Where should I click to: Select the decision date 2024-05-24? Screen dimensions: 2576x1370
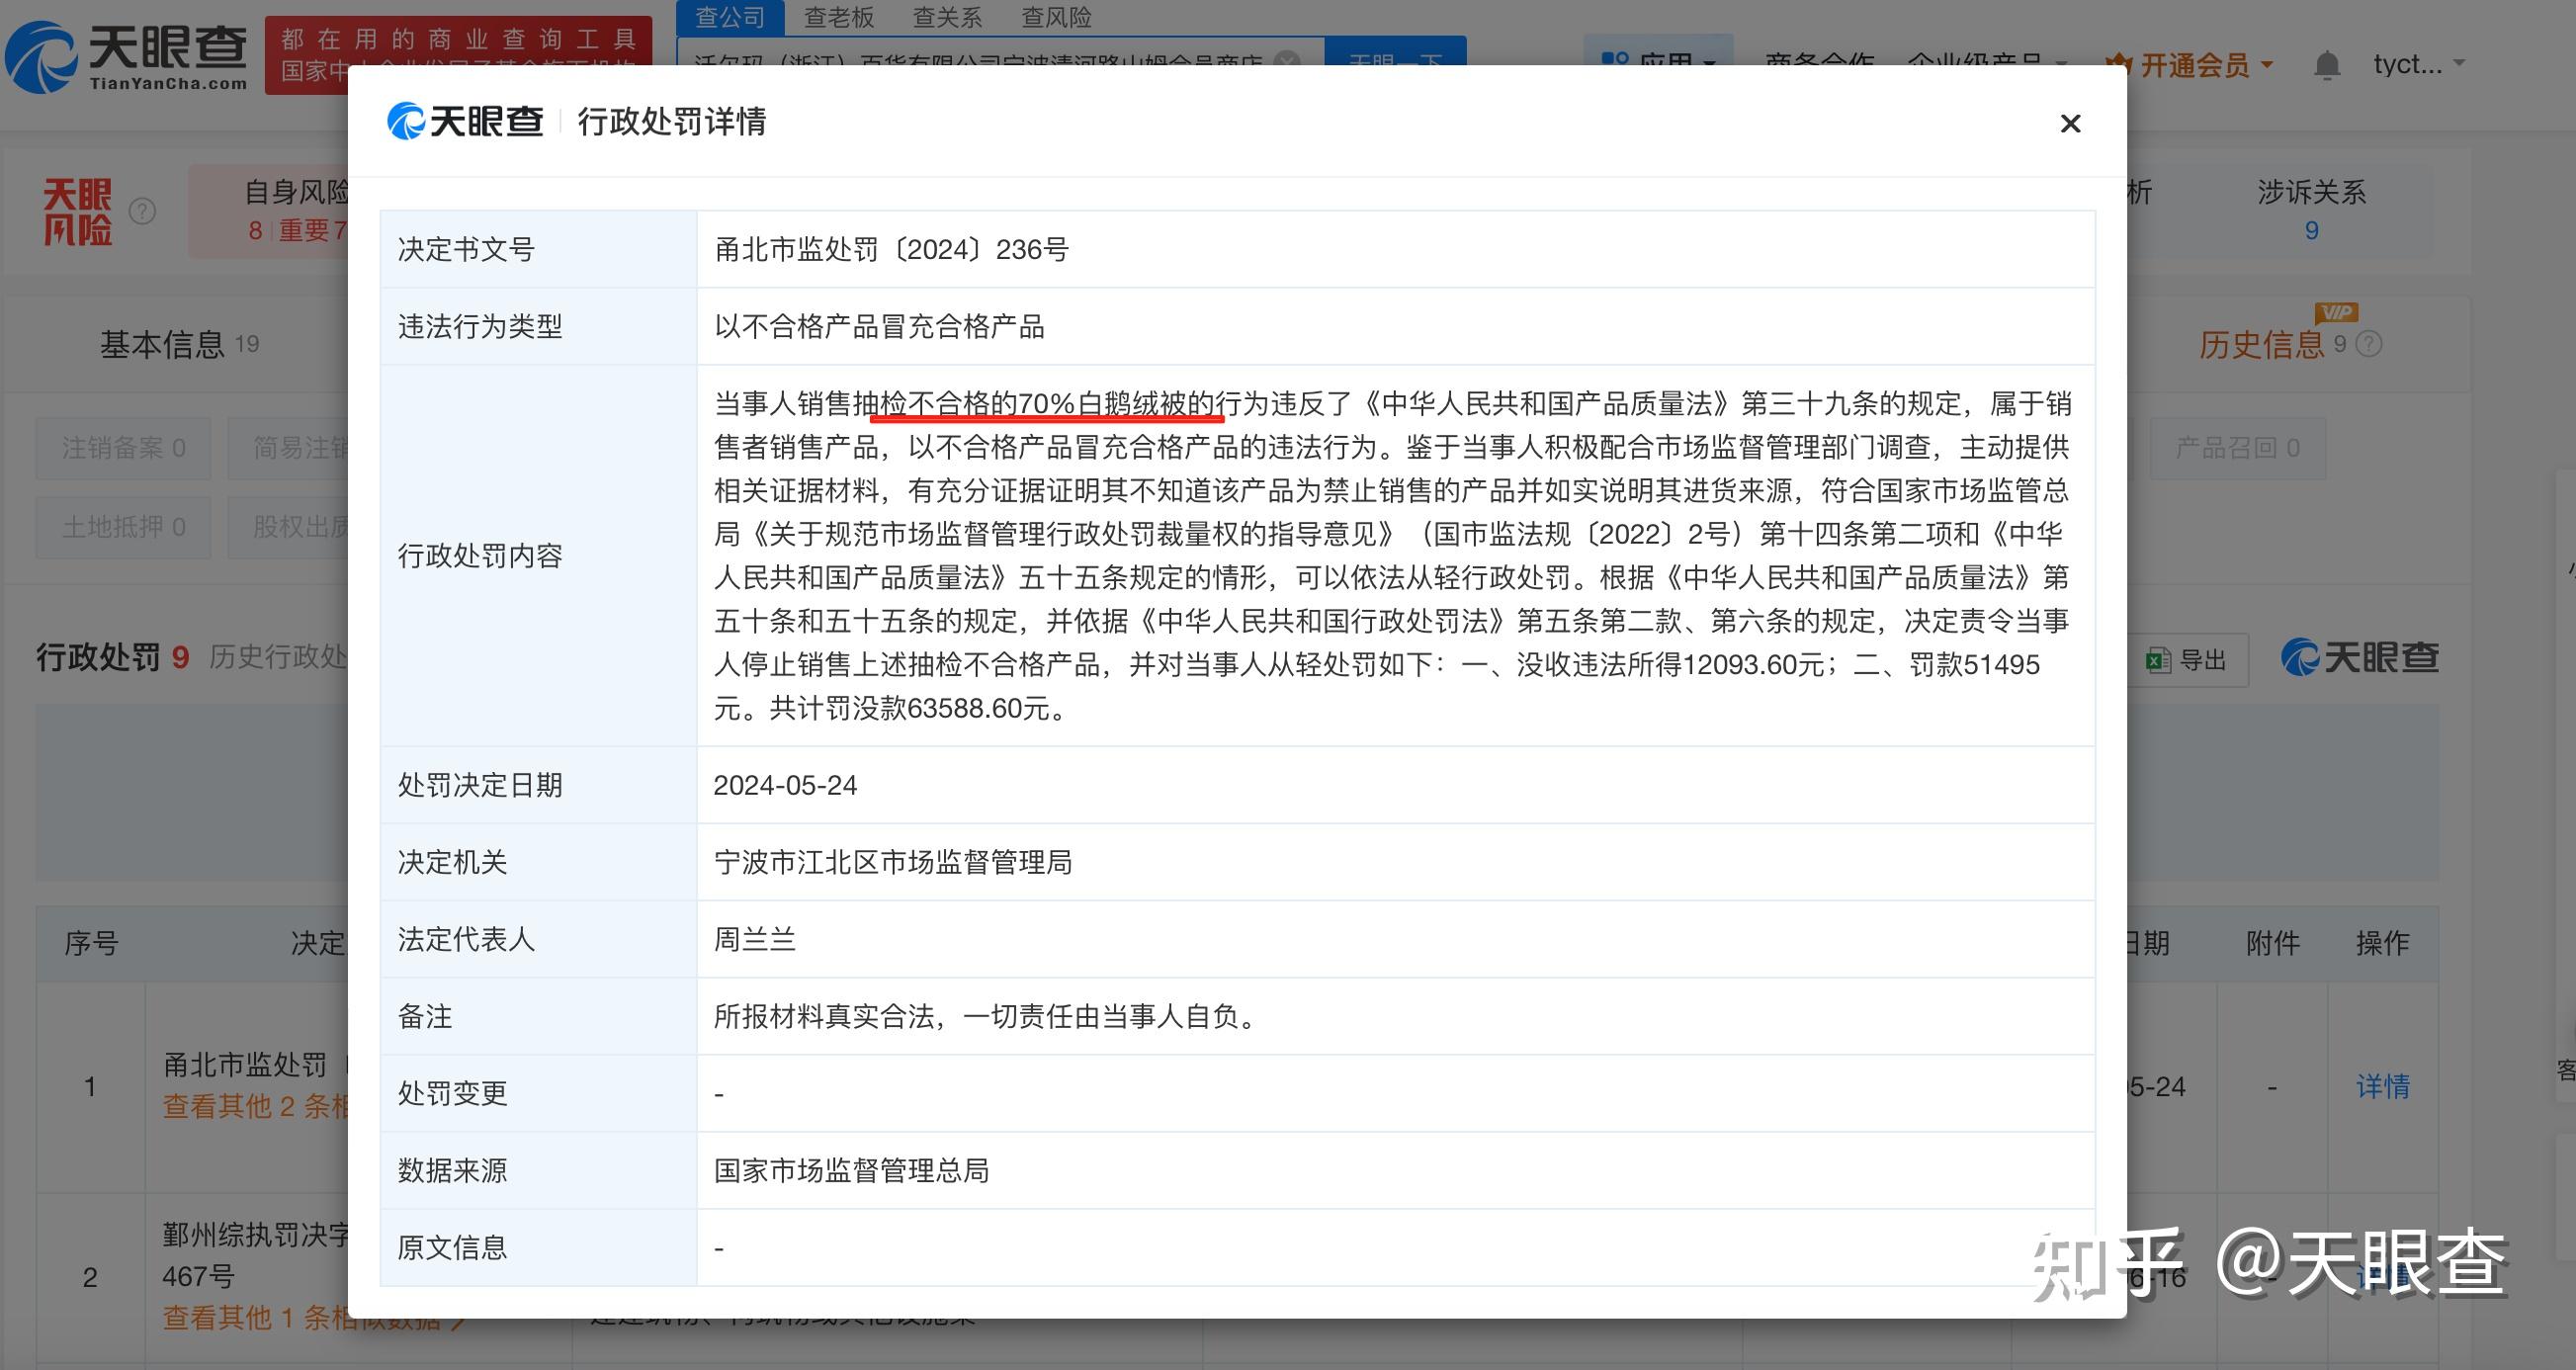tap(785, 785)
